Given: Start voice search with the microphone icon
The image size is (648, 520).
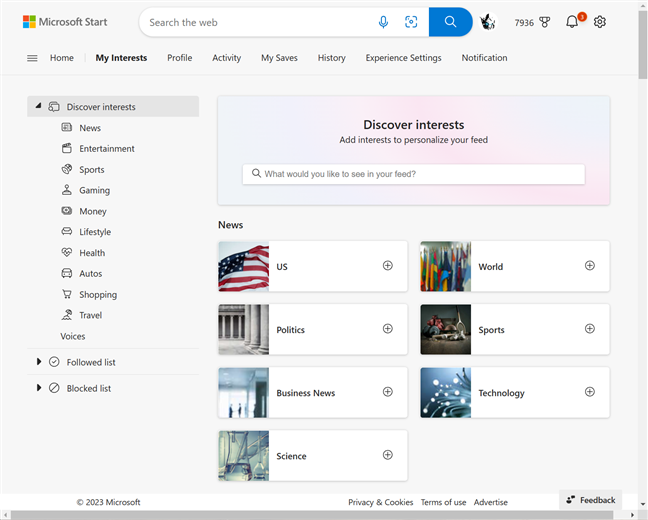Looking at the screenshot, I should point(383,22).
